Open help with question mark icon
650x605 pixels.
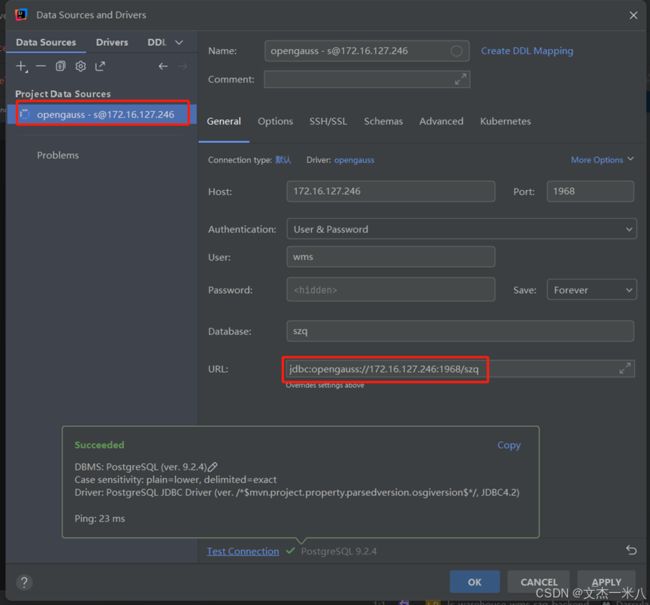pos(24,582)
